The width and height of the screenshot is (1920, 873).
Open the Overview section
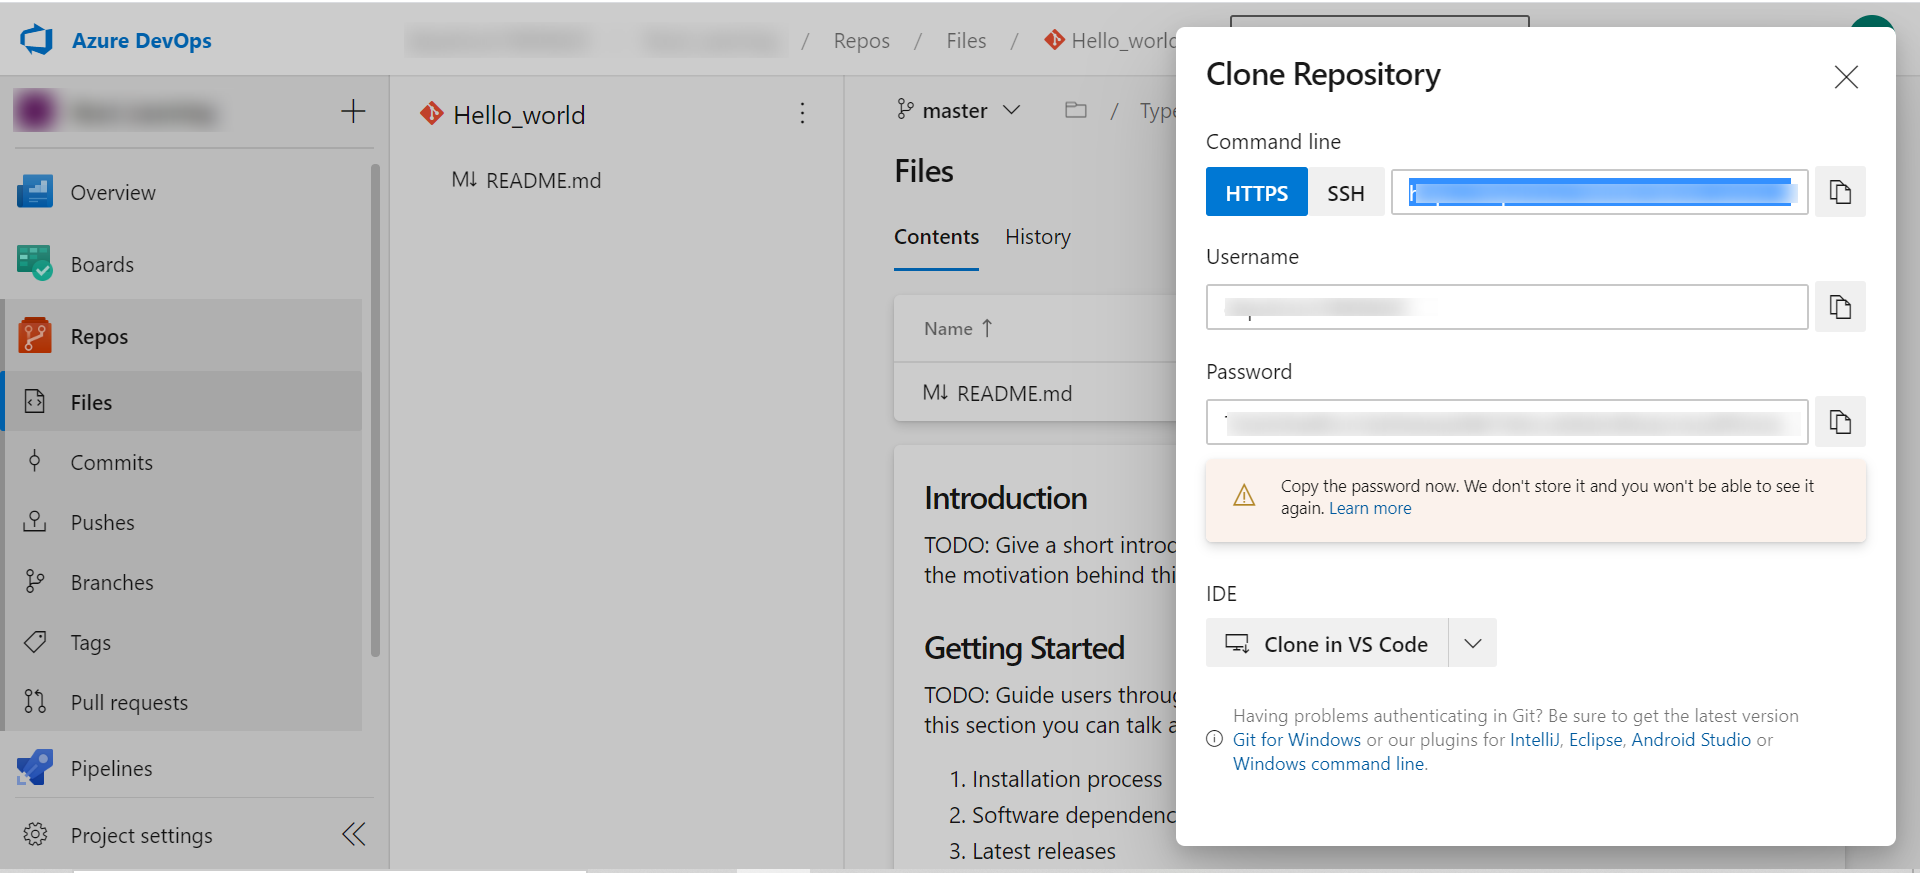tap(113, 193)
